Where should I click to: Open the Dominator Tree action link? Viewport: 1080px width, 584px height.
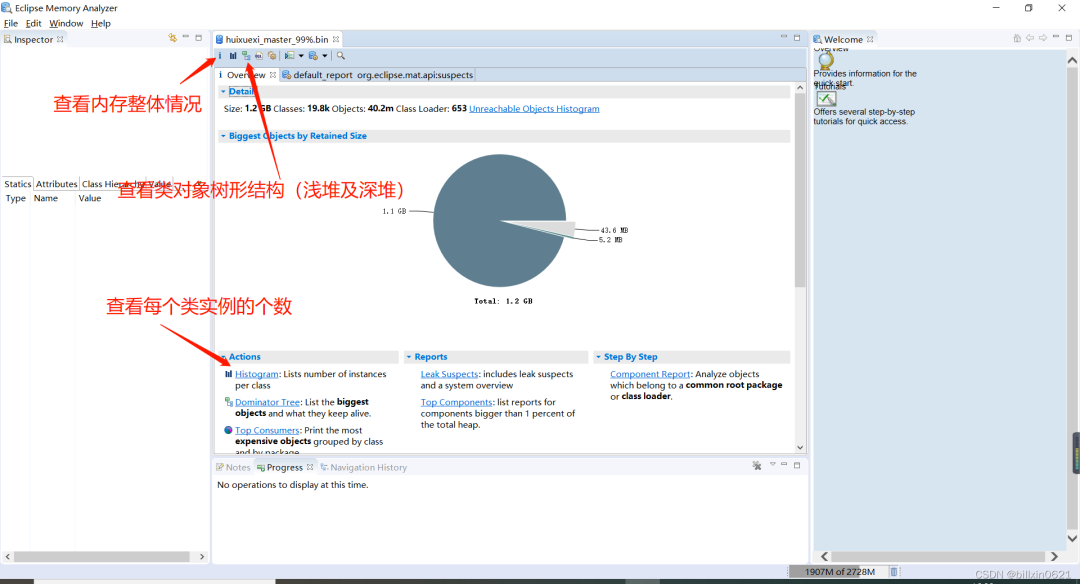coord(267,402)
